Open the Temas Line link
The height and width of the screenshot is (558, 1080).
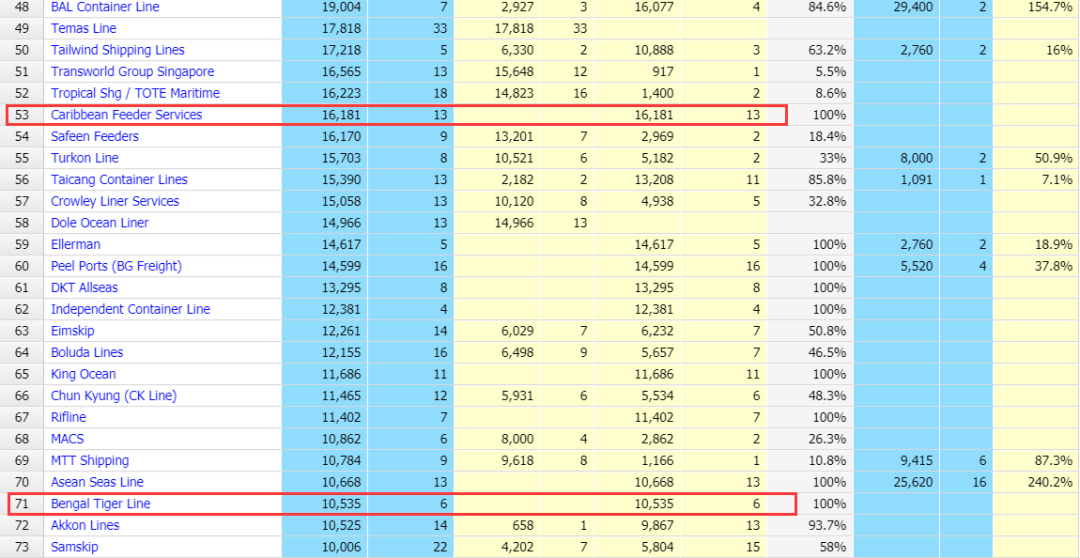[x=83, y=28]
